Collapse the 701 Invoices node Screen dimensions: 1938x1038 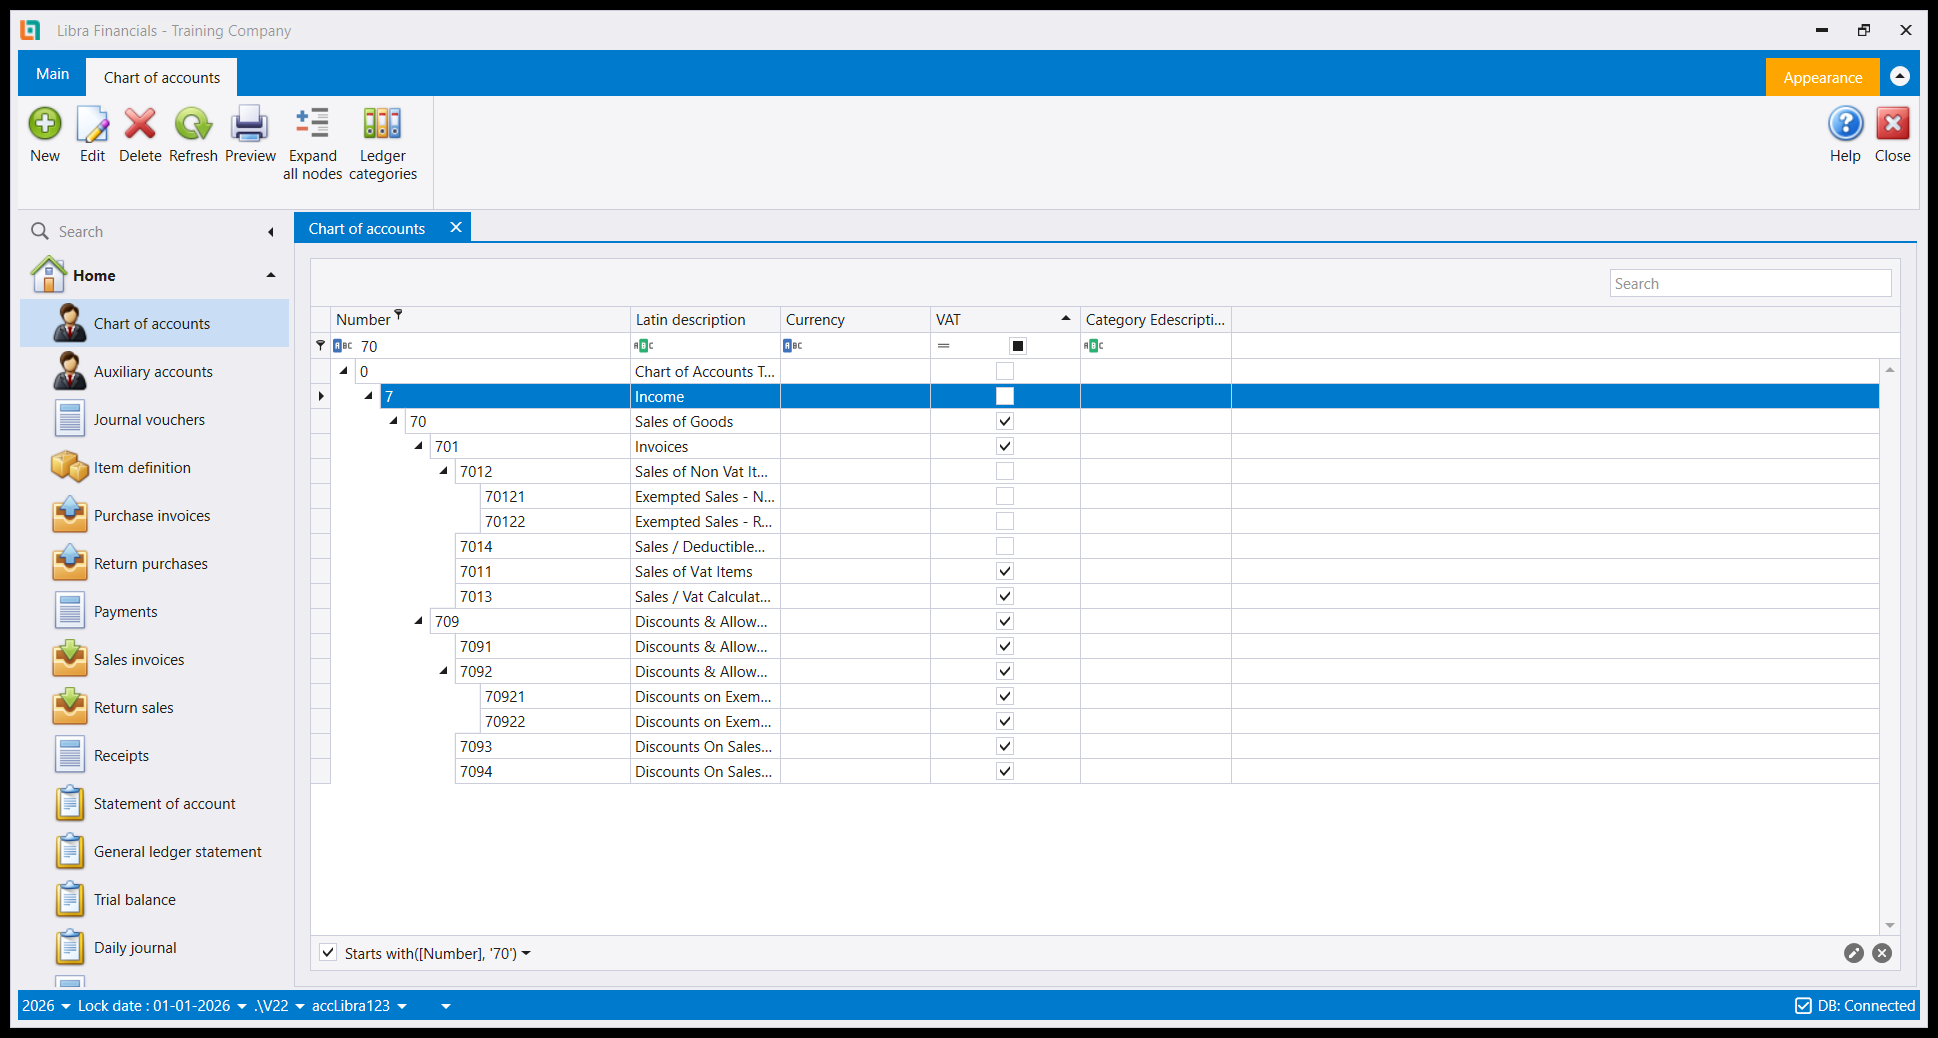pyautogui.click(x=419, y=446)
